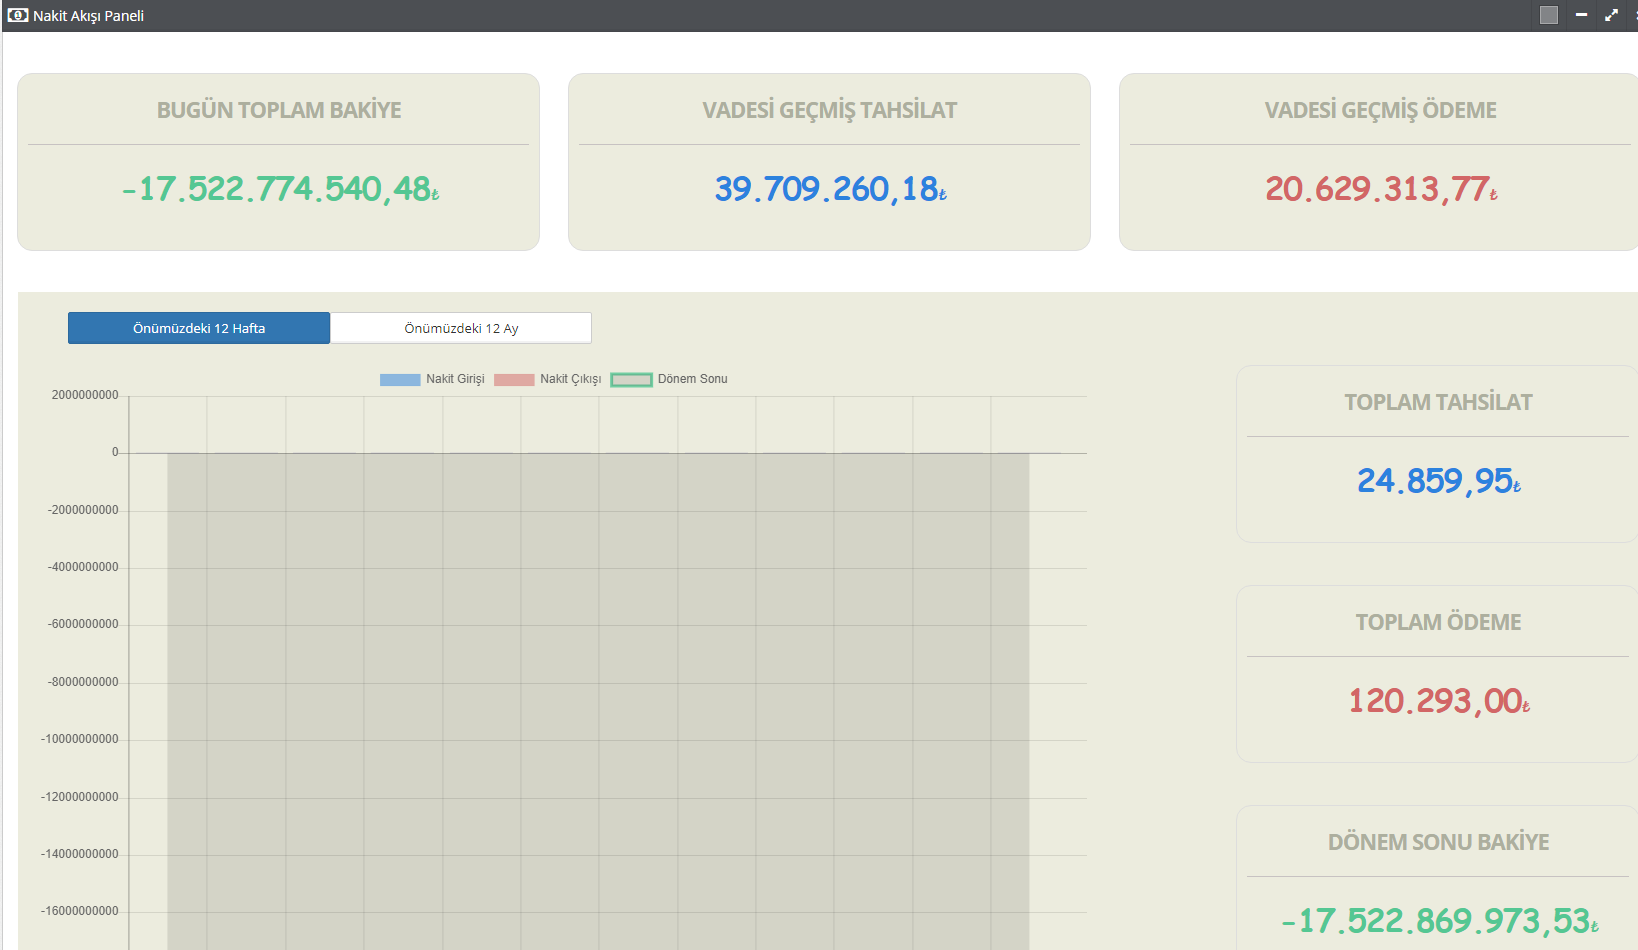Click the Nakit Akışı Paneli title text

point(88,16)
